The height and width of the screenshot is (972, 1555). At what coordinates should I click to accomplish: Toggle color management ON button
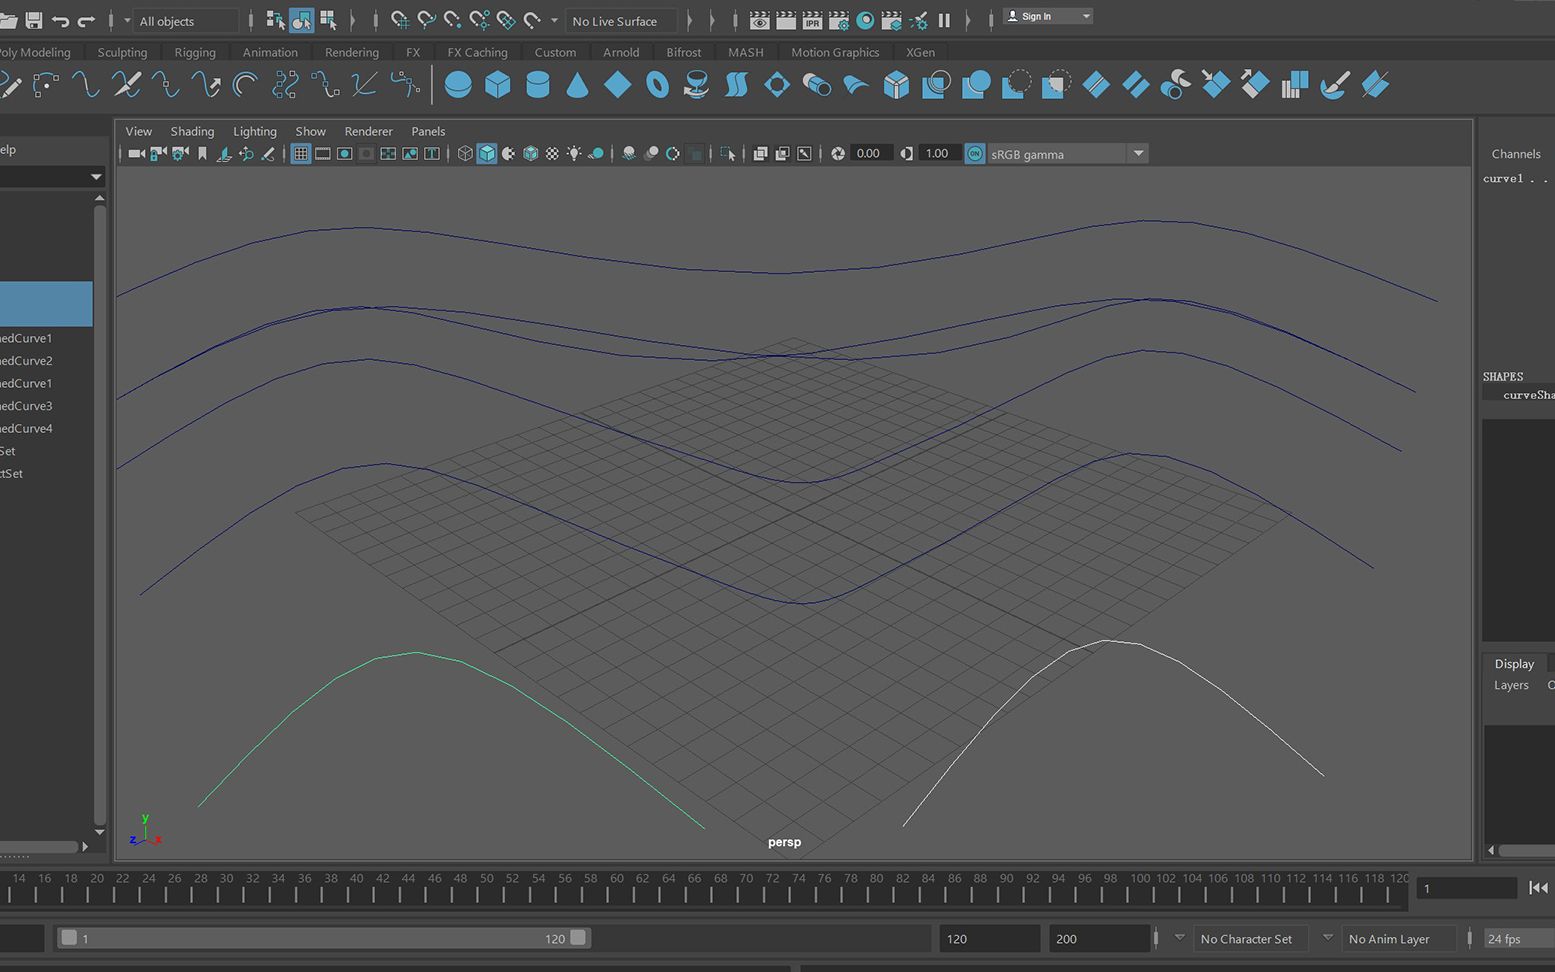pyautogui.click(x=974, y=154)
